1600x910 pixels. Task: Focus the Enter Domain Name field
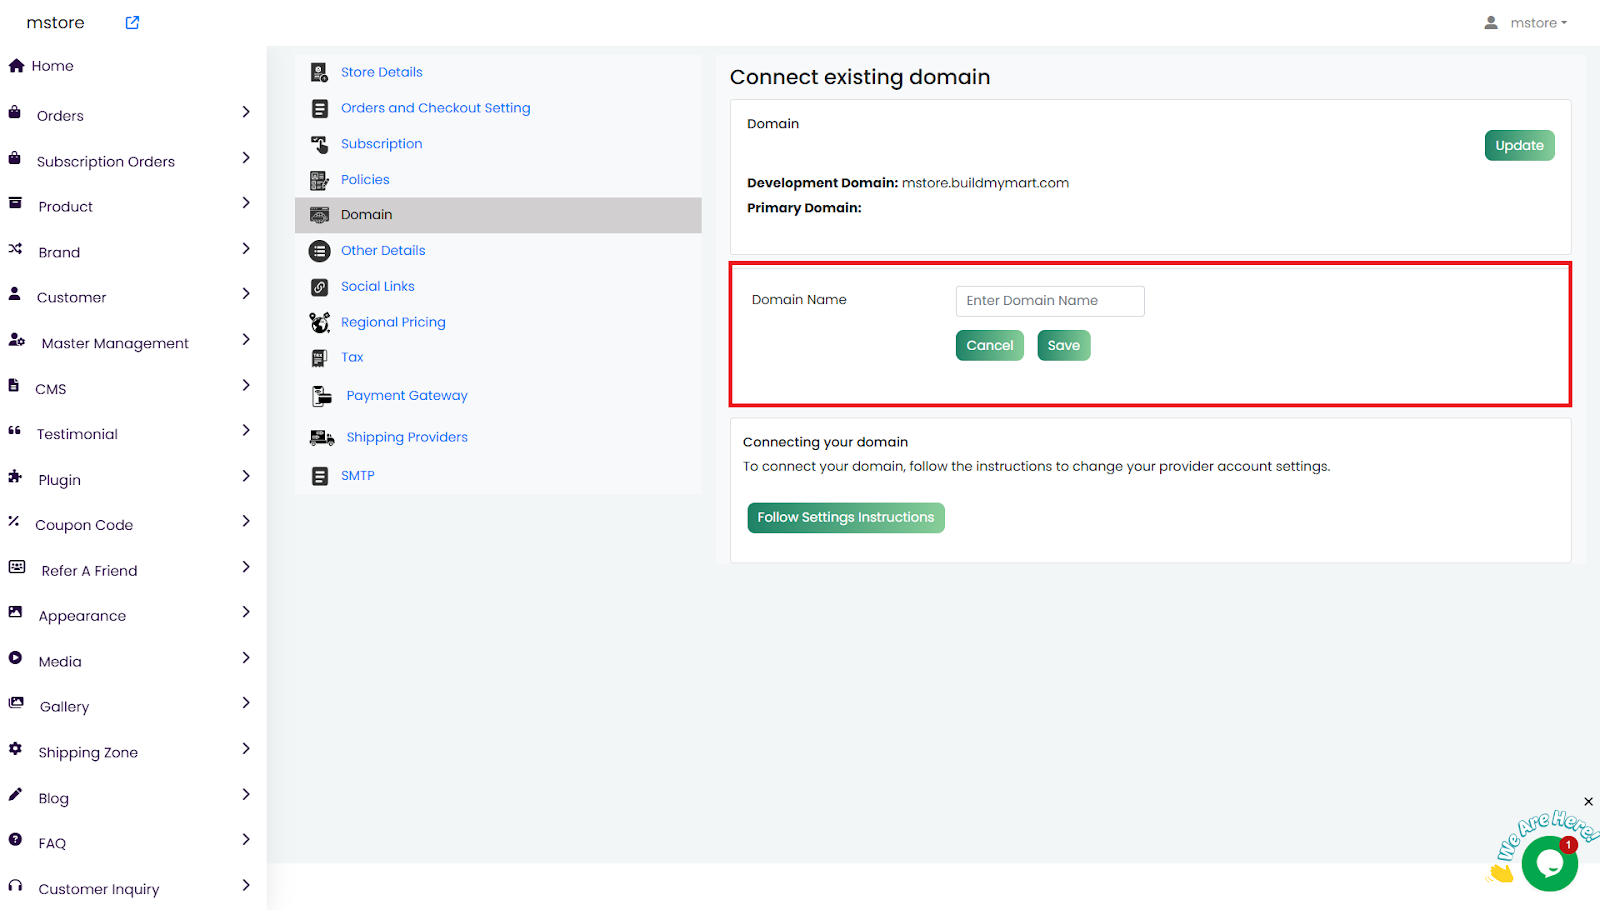[1049, 301]
